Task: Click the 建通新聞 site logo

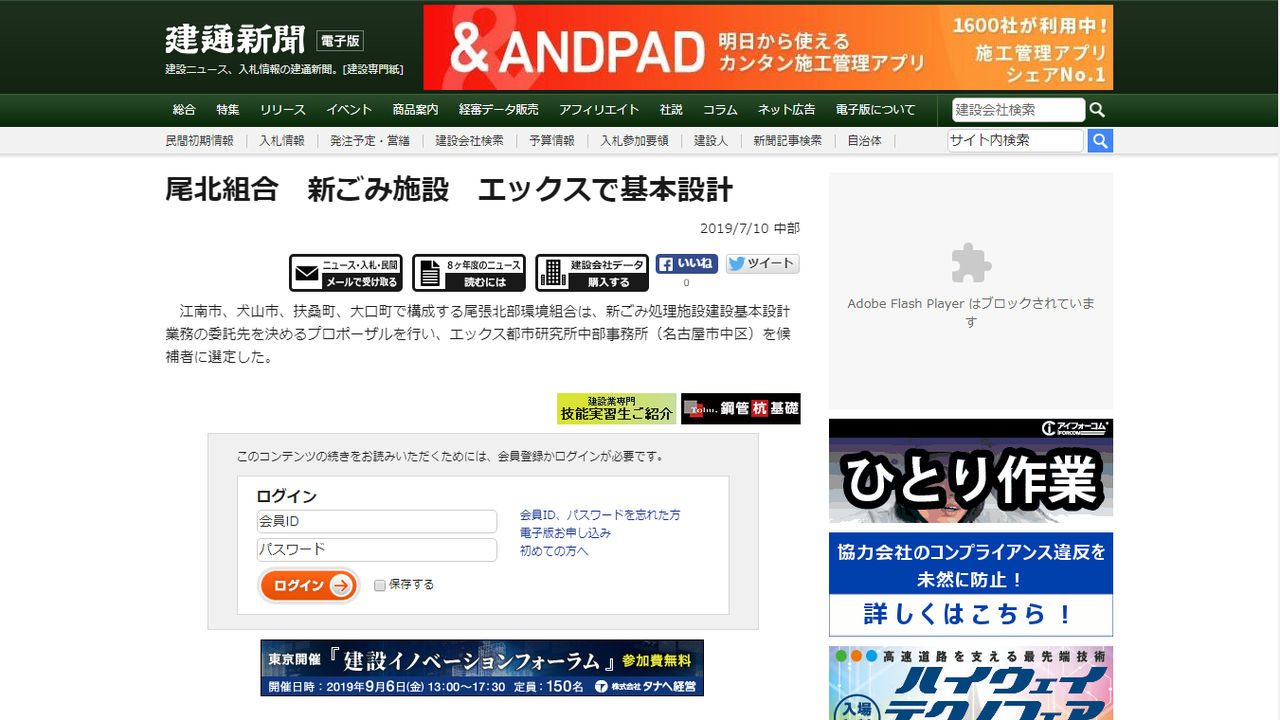Action: coord(235,40)
